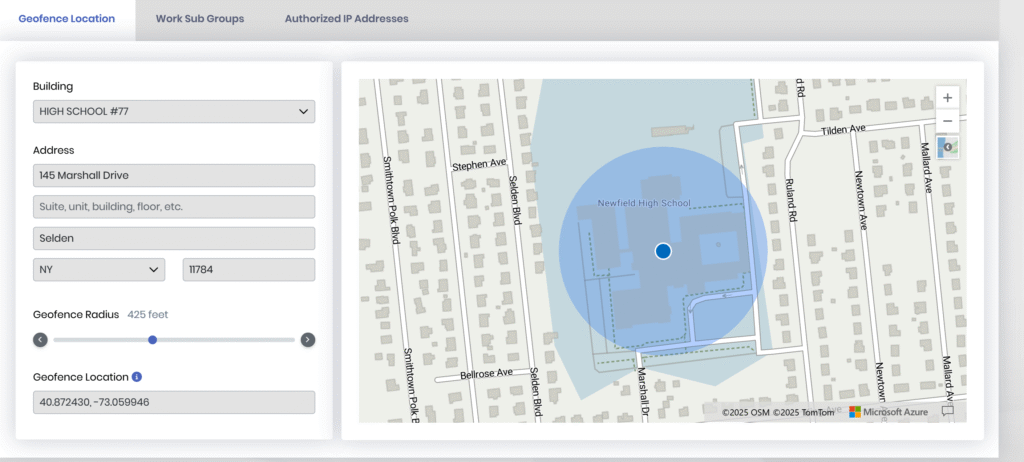Increase the radius with the right arrow
Image resolution: width=1024 pixels, height=462 pixels.
point(308,340)
